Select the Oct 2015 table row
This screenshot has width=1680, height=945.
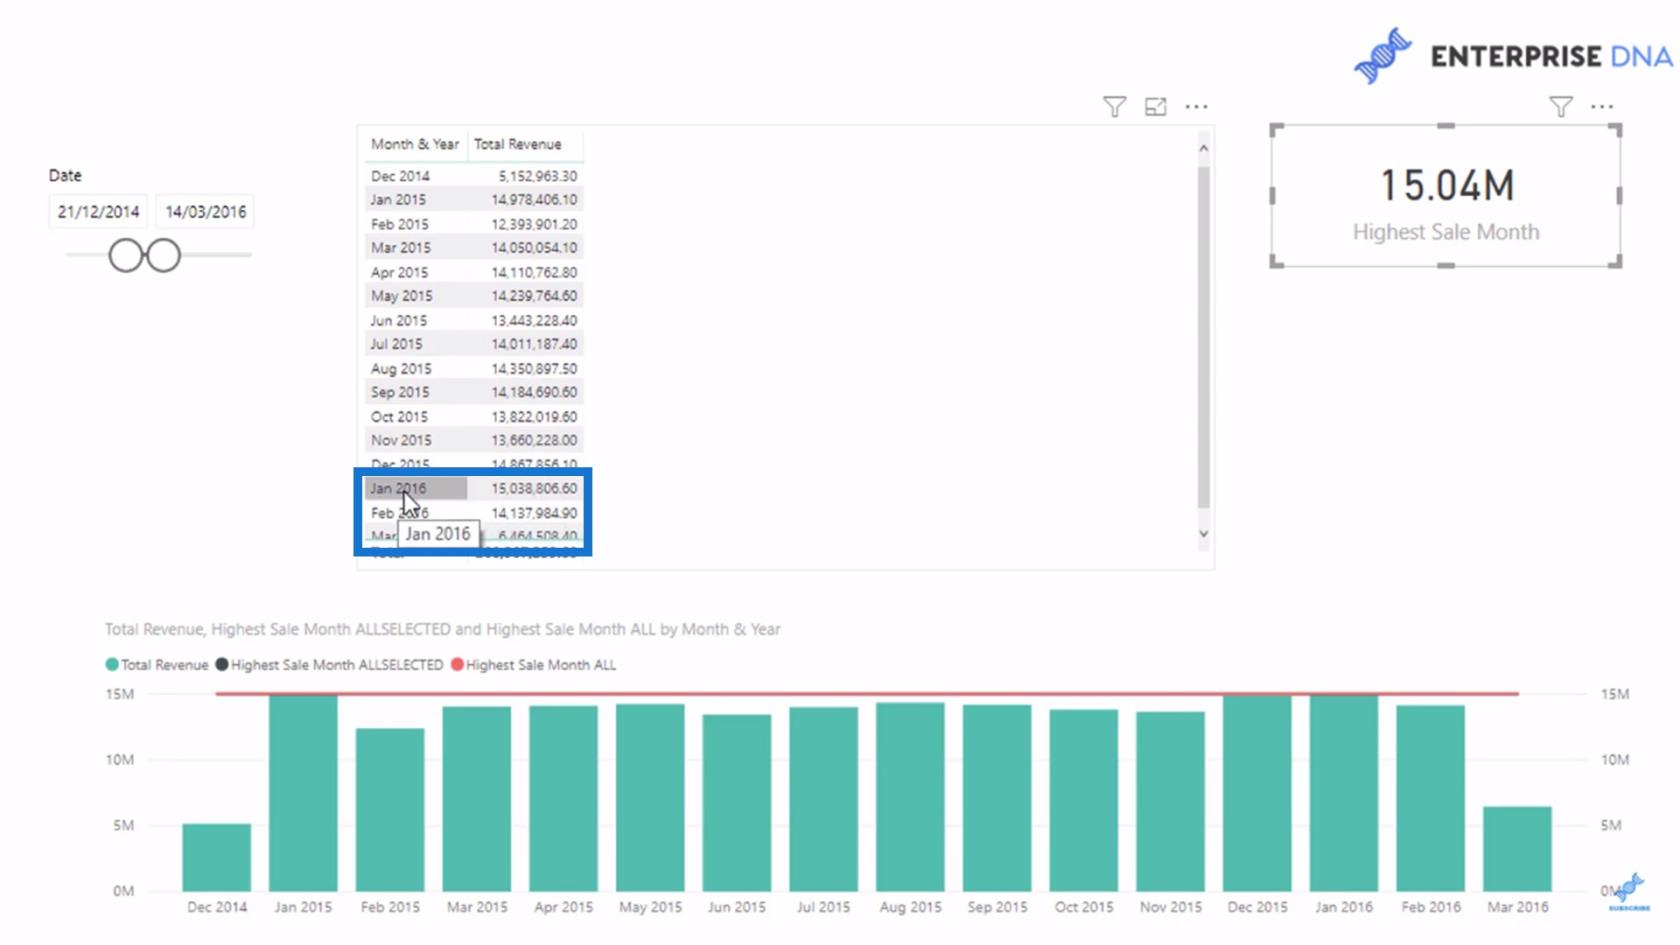coord(474,416)
